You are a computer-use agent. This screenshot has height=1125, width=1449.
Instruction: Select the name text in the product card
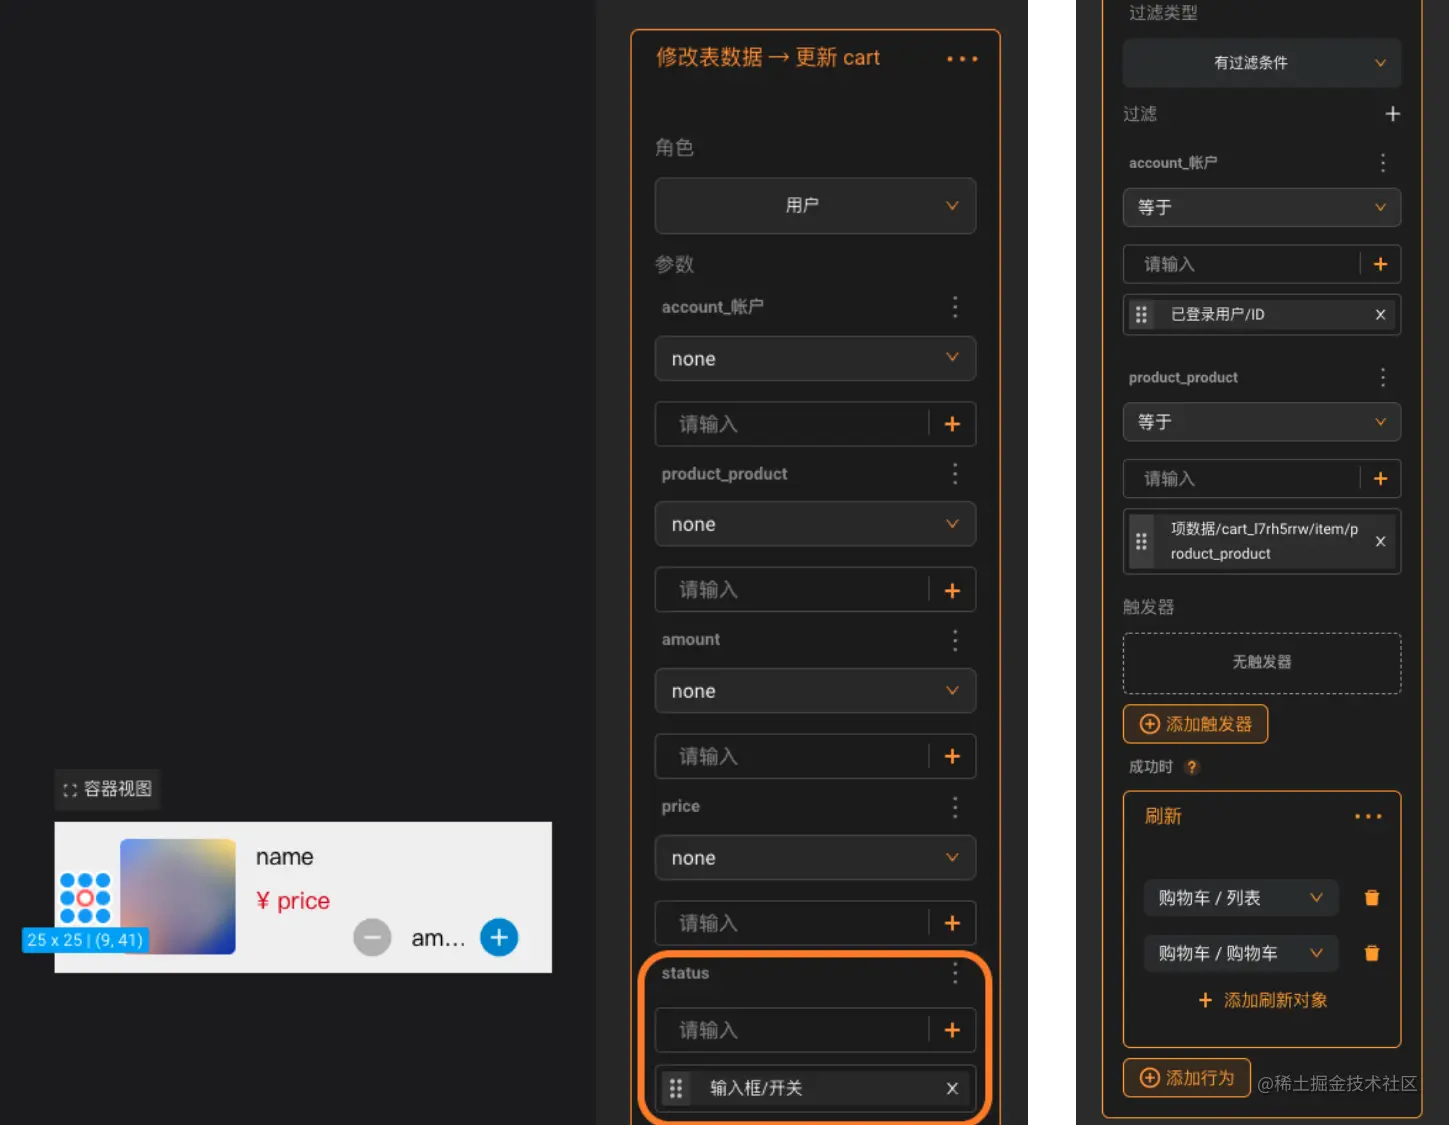284,857
